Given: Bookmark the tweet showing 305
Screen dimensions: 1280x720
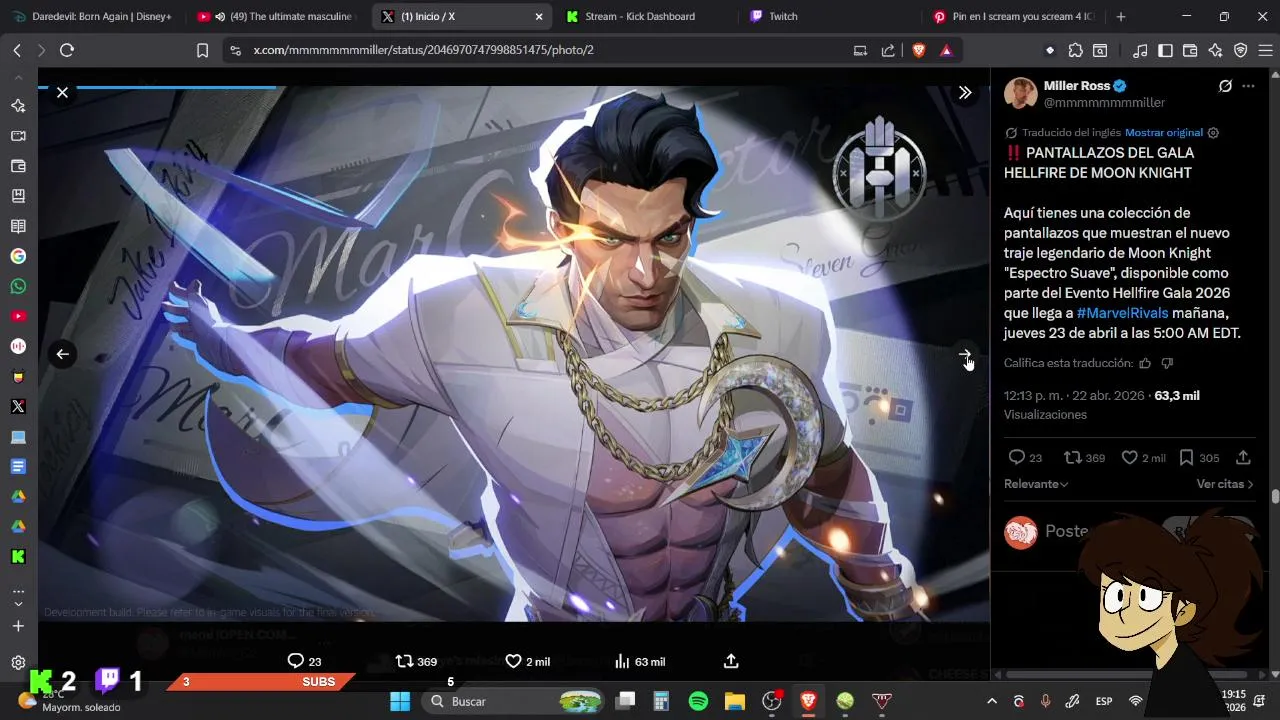Looking at the screenshot, I should point(1198,457).
